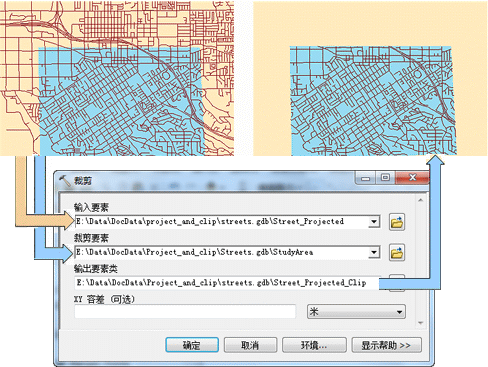Expand the 输入要素 path dropdown
Image resolution: width=488 pixels, height=367 pixels.
374,222
